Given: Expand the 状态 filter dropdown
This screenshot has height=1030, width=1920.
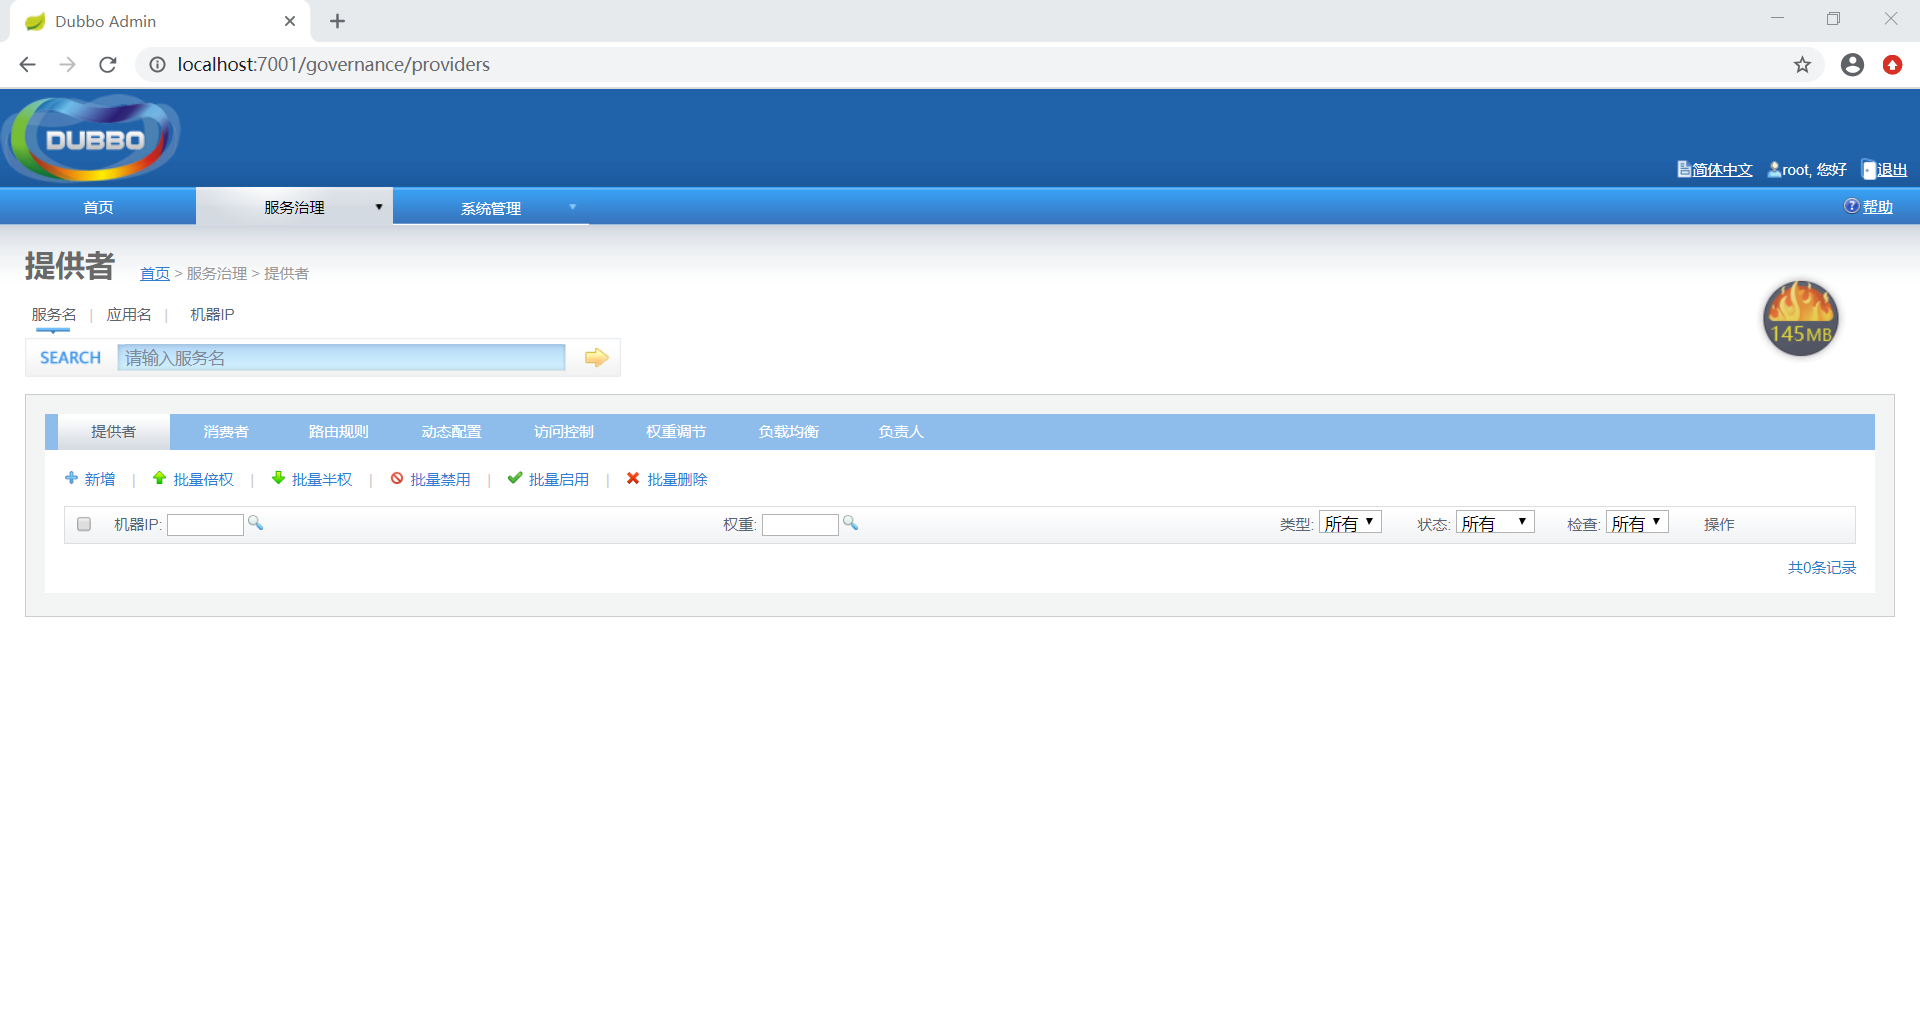Looking at the screenshot, I should point(1494,523).
